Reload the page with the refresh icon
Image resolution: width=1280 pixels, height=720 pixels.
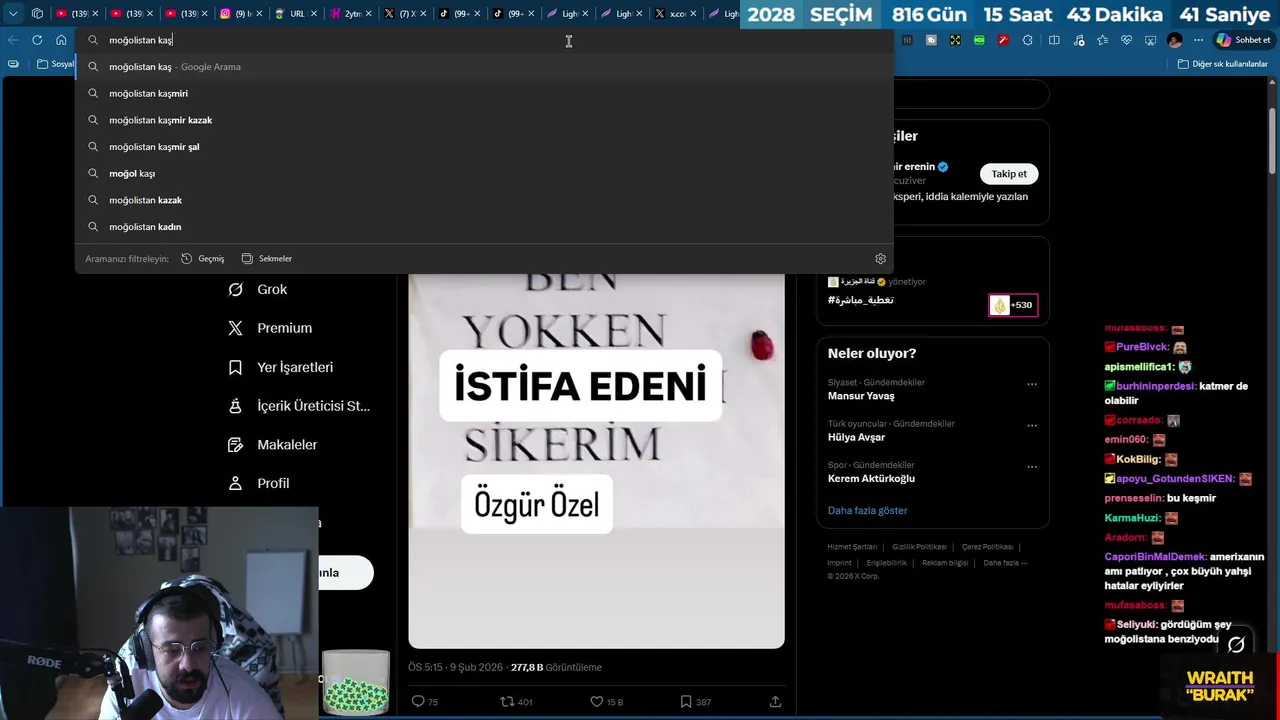(37, 40)
